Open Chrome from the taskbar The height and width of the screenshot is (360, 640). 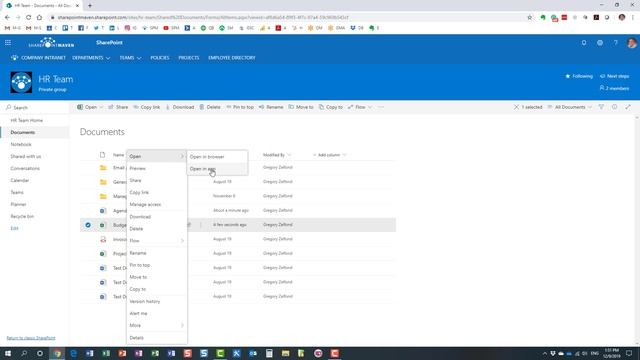pyautogui.click(x=57, y=353)
